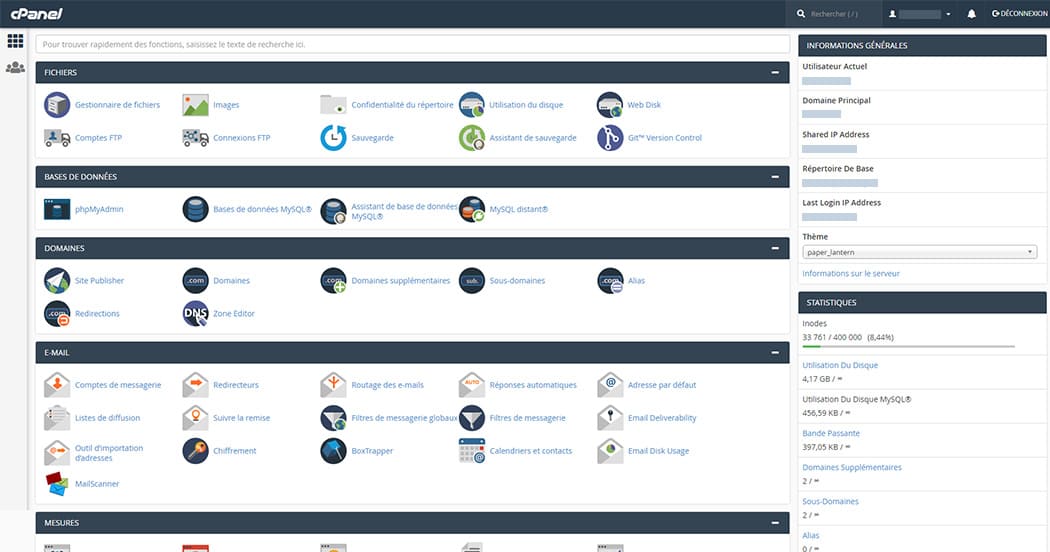The image size is (1050, 552).
Task: Open user manager icon in left sidebar
Action: [15, 68]
